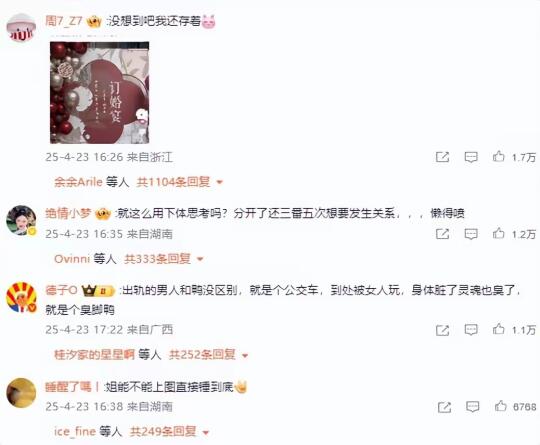Share the comment by 周7_Z7

[x=443, y=157]
